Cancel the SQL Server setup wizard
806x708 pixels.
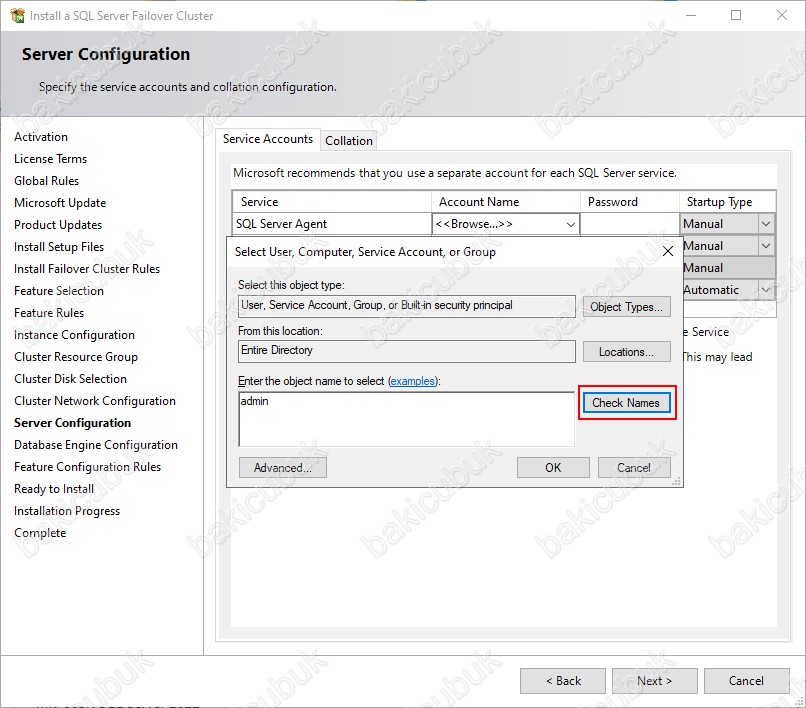pos(746,681)
